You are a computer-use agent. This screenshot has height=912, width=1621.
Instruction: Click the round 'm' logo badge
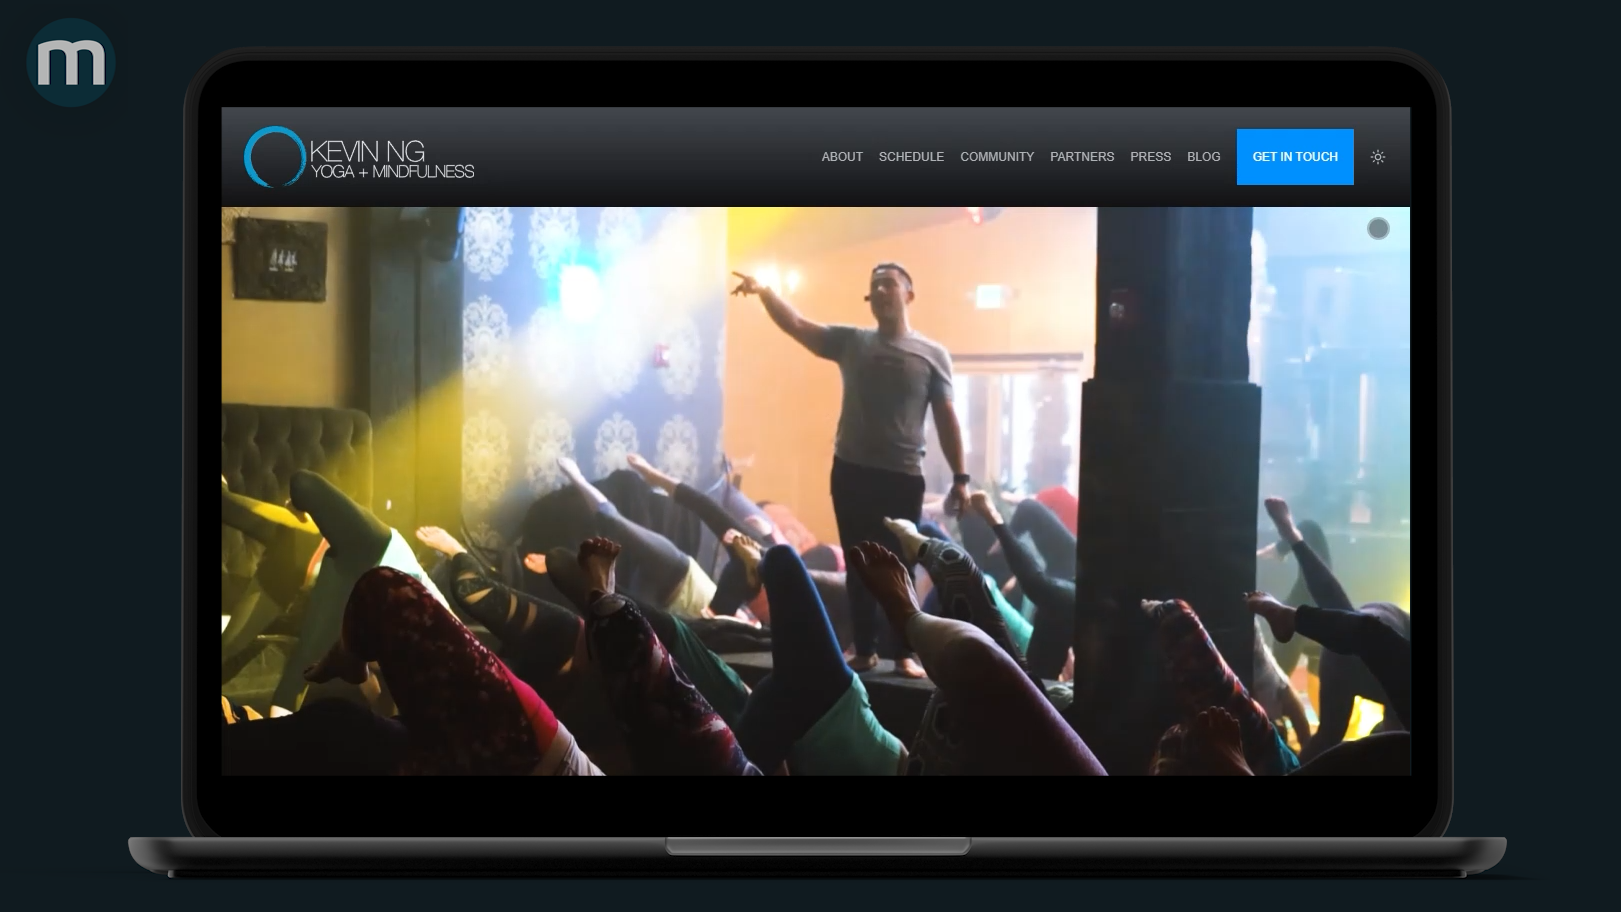(70, 62)
